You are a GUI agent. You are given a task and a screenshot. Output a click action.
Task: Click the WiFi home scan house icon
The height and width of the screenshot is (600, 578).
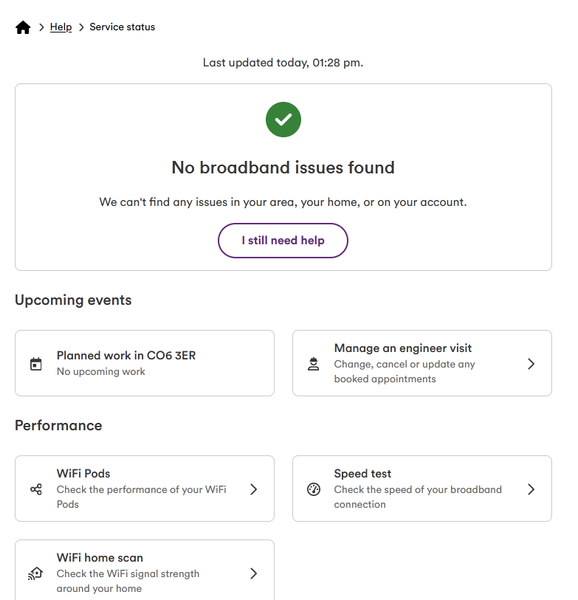pyautogui.click(x=36, y=573)
